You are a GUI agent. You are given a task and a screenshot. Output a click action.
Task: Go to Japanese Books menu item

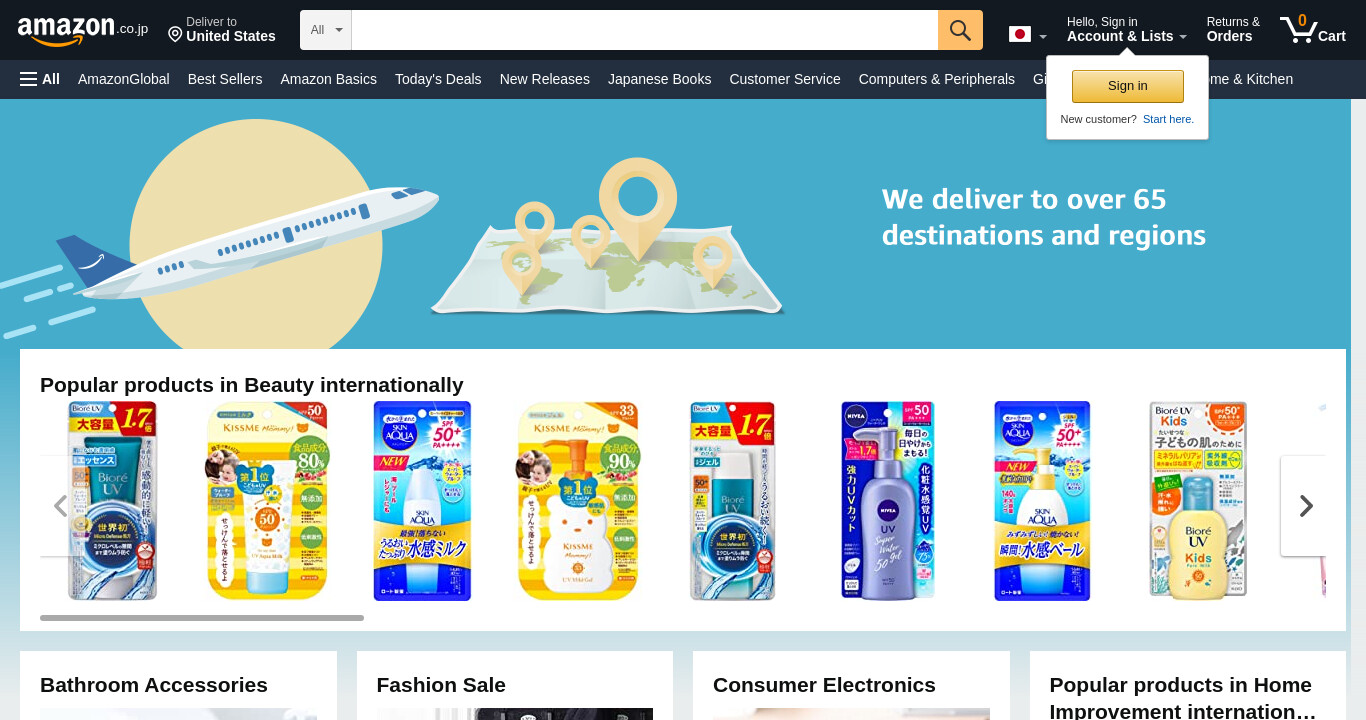659,79
